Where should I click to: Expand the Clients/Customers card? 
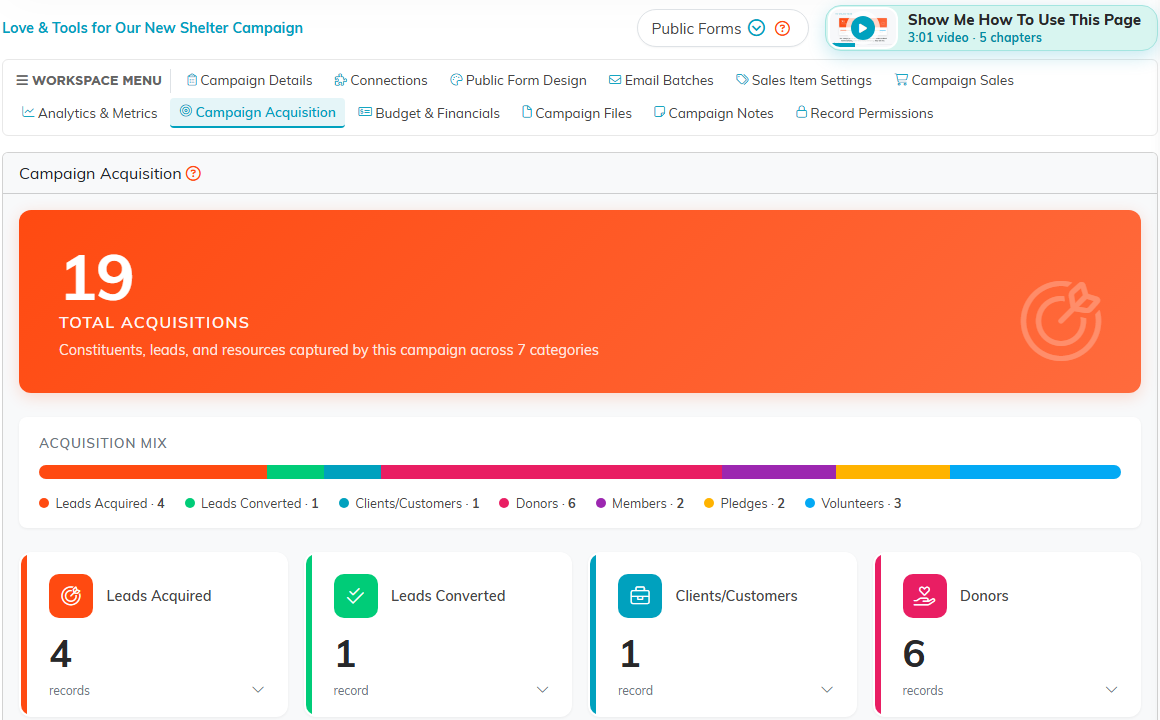pyautogui.click(x=827, y=690)
